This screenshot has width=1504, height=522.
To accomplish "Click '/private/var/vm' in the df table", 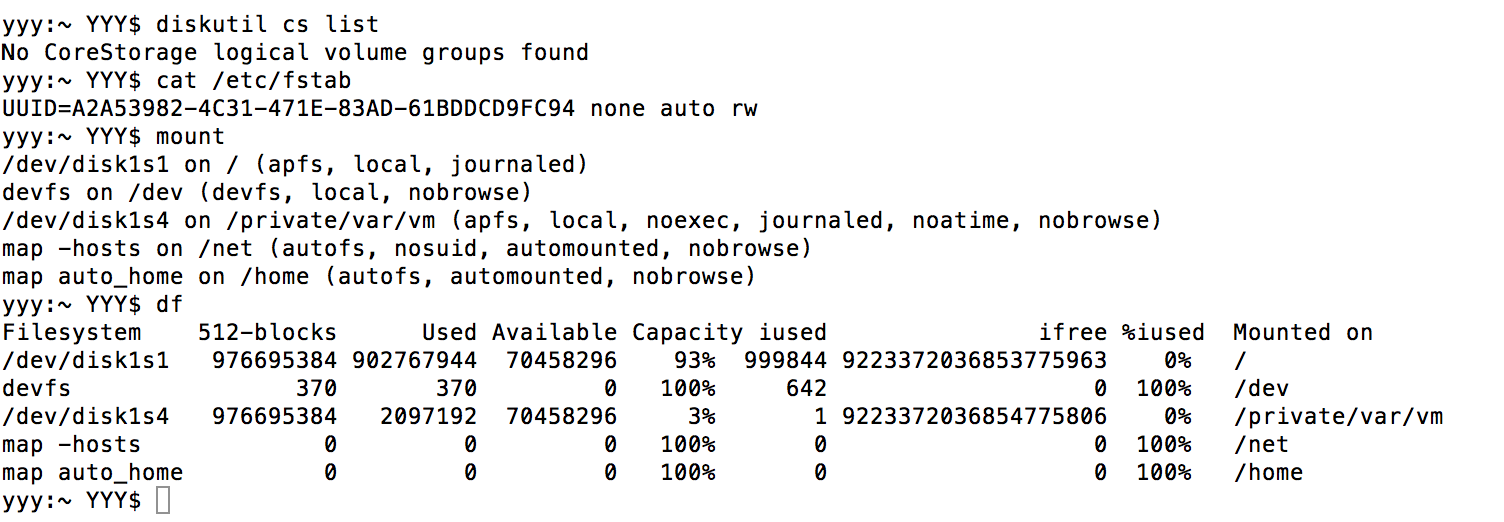I will point(1337,416).
